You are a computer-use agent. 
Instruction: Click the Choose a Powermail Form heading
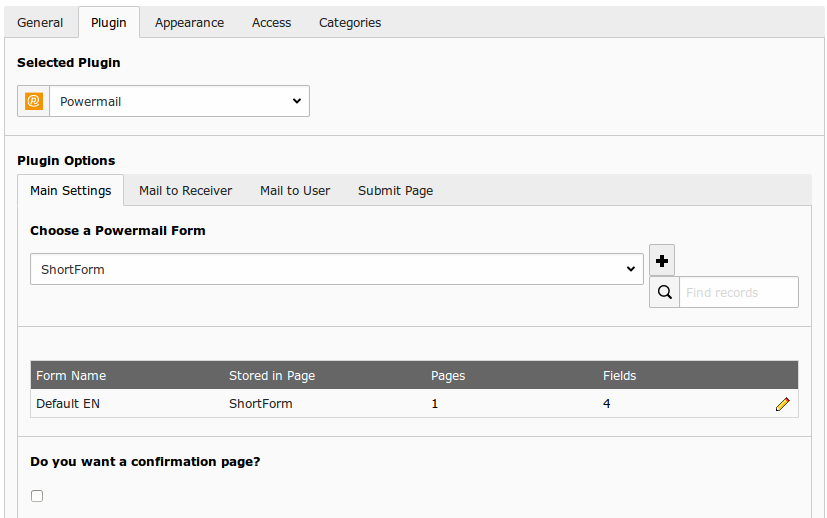pos(118,231)
